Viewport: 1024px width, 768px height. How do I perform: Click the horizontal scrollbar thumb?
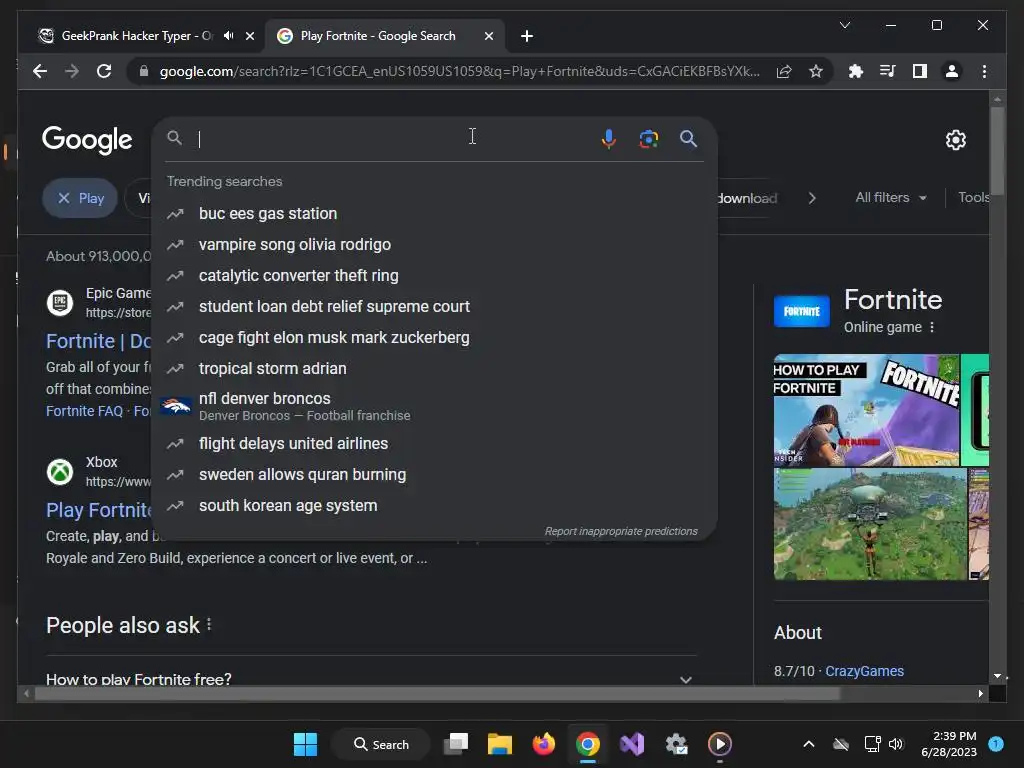(x=437, y=694)
